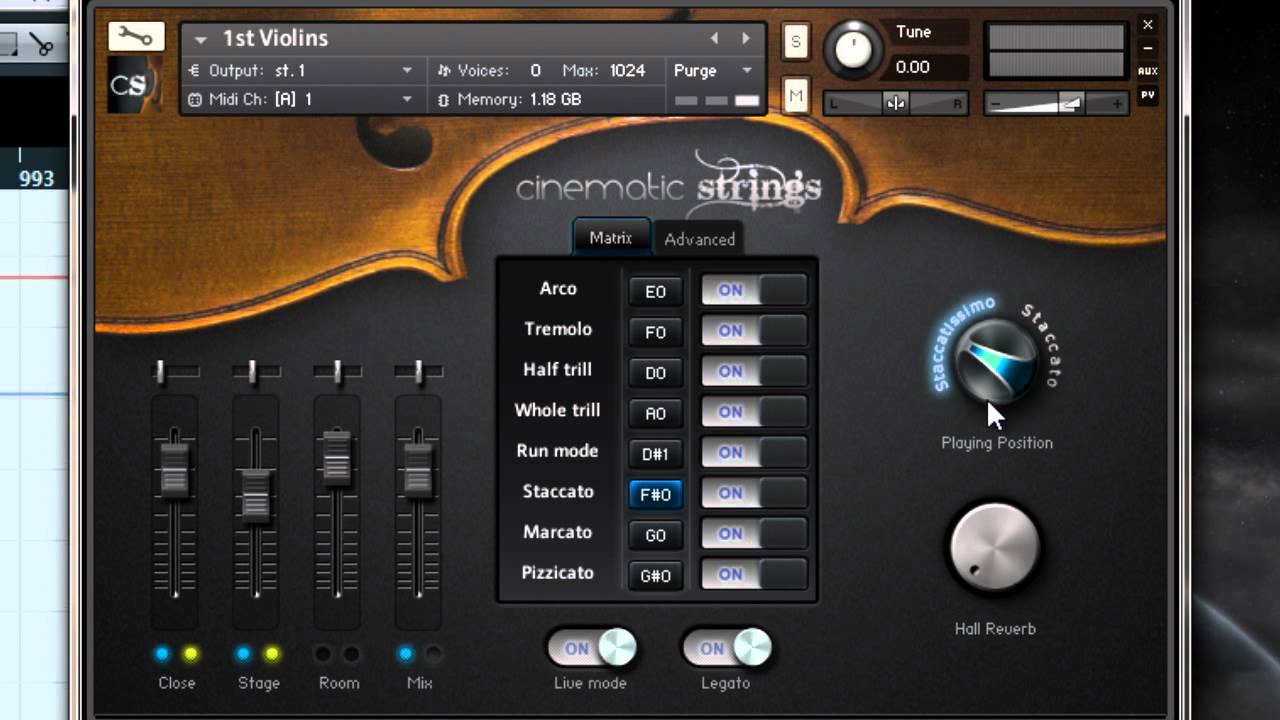Viewport: 1280px width, 720px height.
Task: Toggle Pizzicato ON switch
Action: click(x=754, y=574)
